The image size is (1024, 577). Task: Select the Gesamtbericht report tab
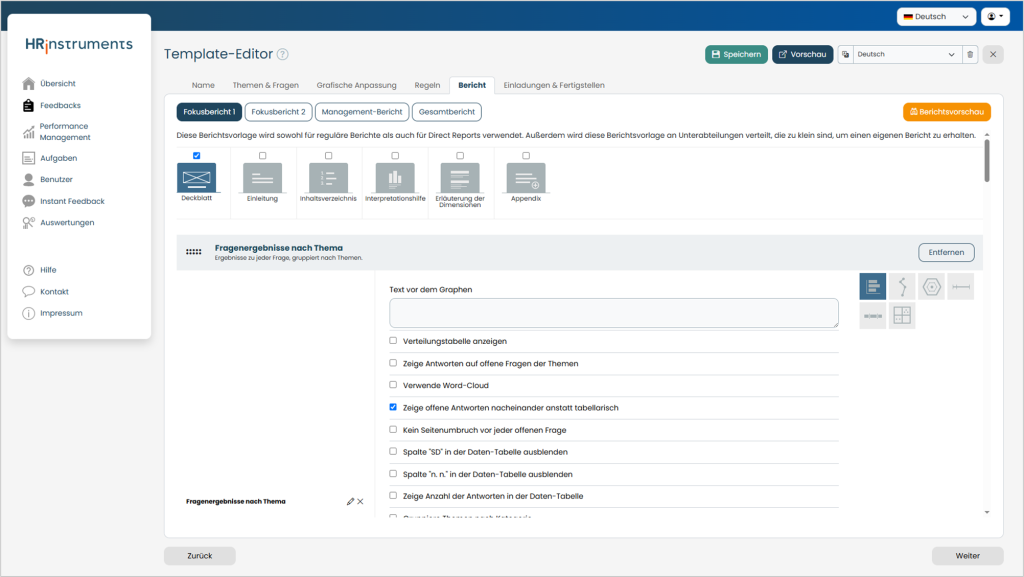tap(447, 112)
